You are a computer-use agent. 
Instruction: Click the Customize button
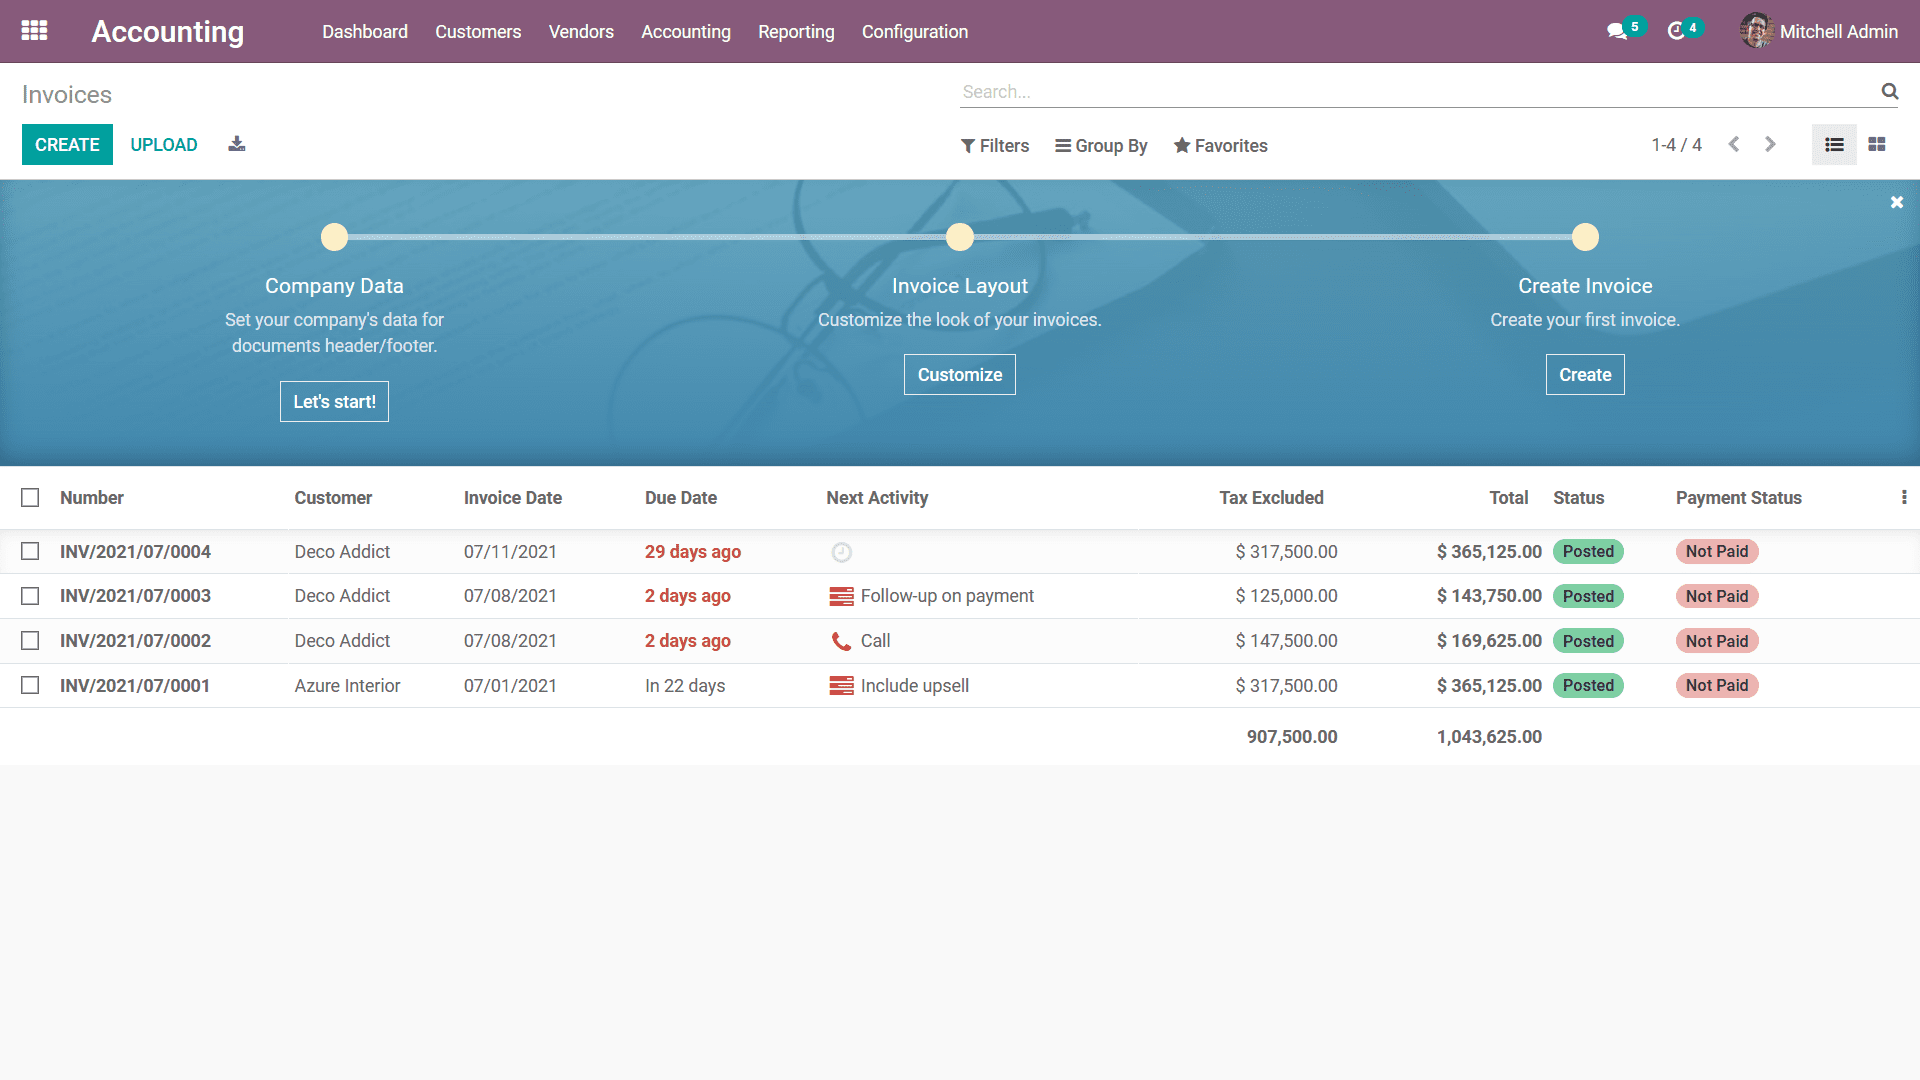tap(960, 375)
